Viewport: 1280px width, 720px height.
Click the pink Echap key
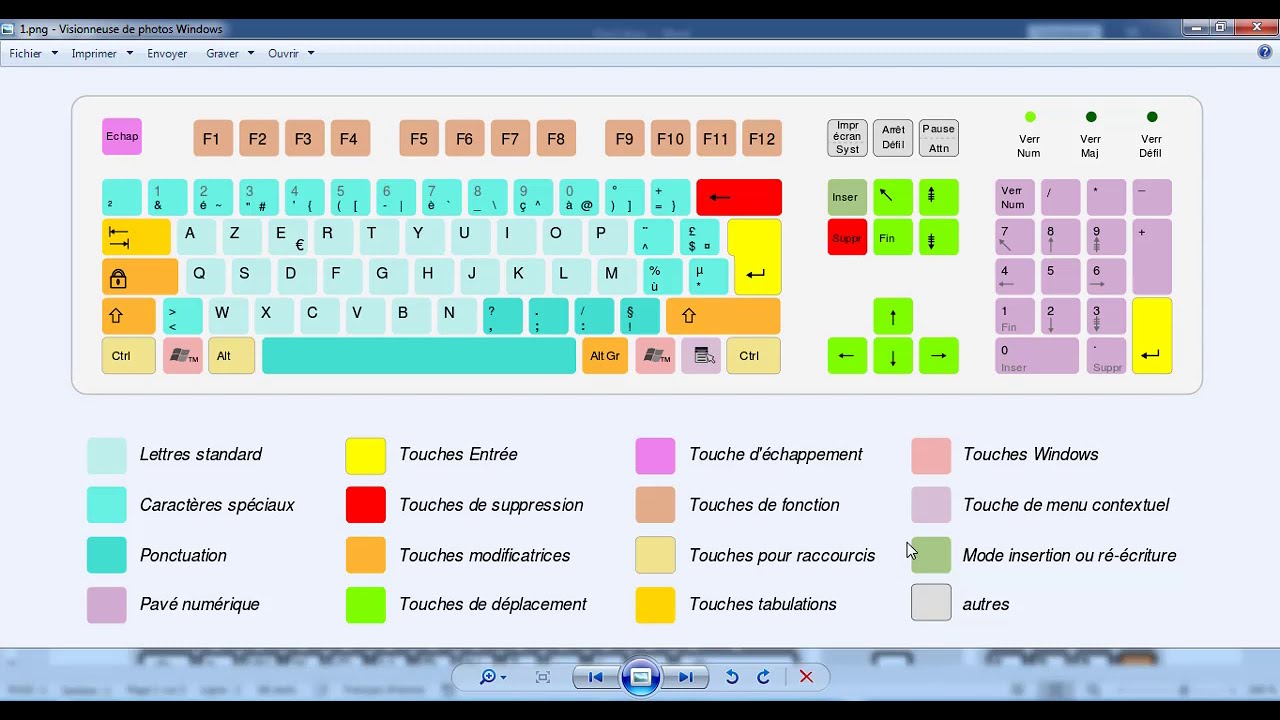tap(122, 137)
